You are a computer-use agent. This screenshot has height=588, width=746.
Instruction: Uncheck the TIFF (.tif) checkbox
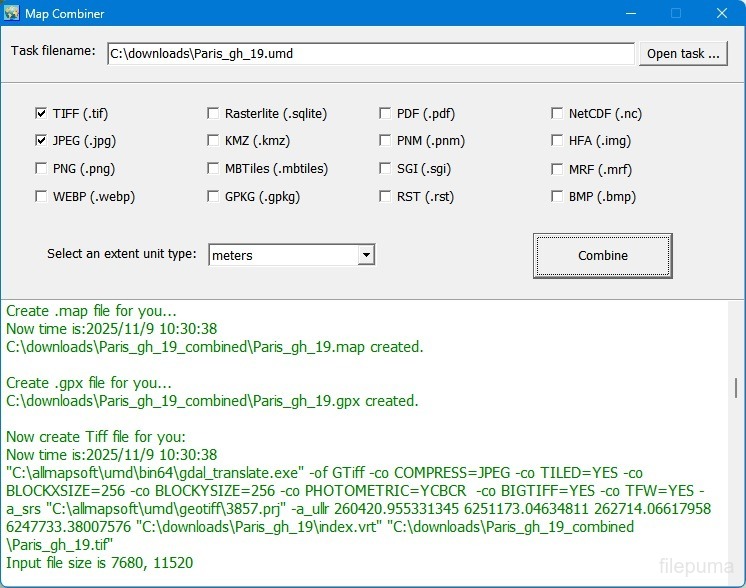[41, 114]
